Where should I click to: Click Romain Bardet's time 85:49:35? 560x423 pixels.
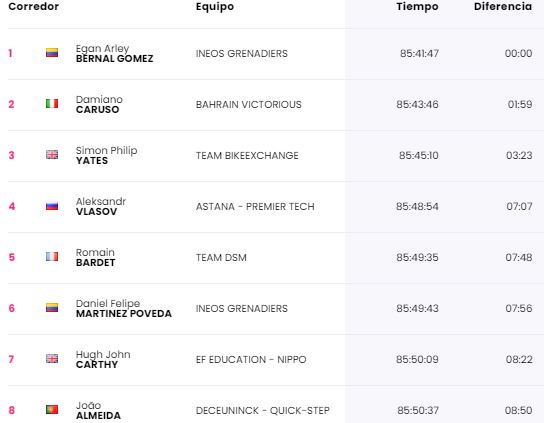[x=417, y=258]
